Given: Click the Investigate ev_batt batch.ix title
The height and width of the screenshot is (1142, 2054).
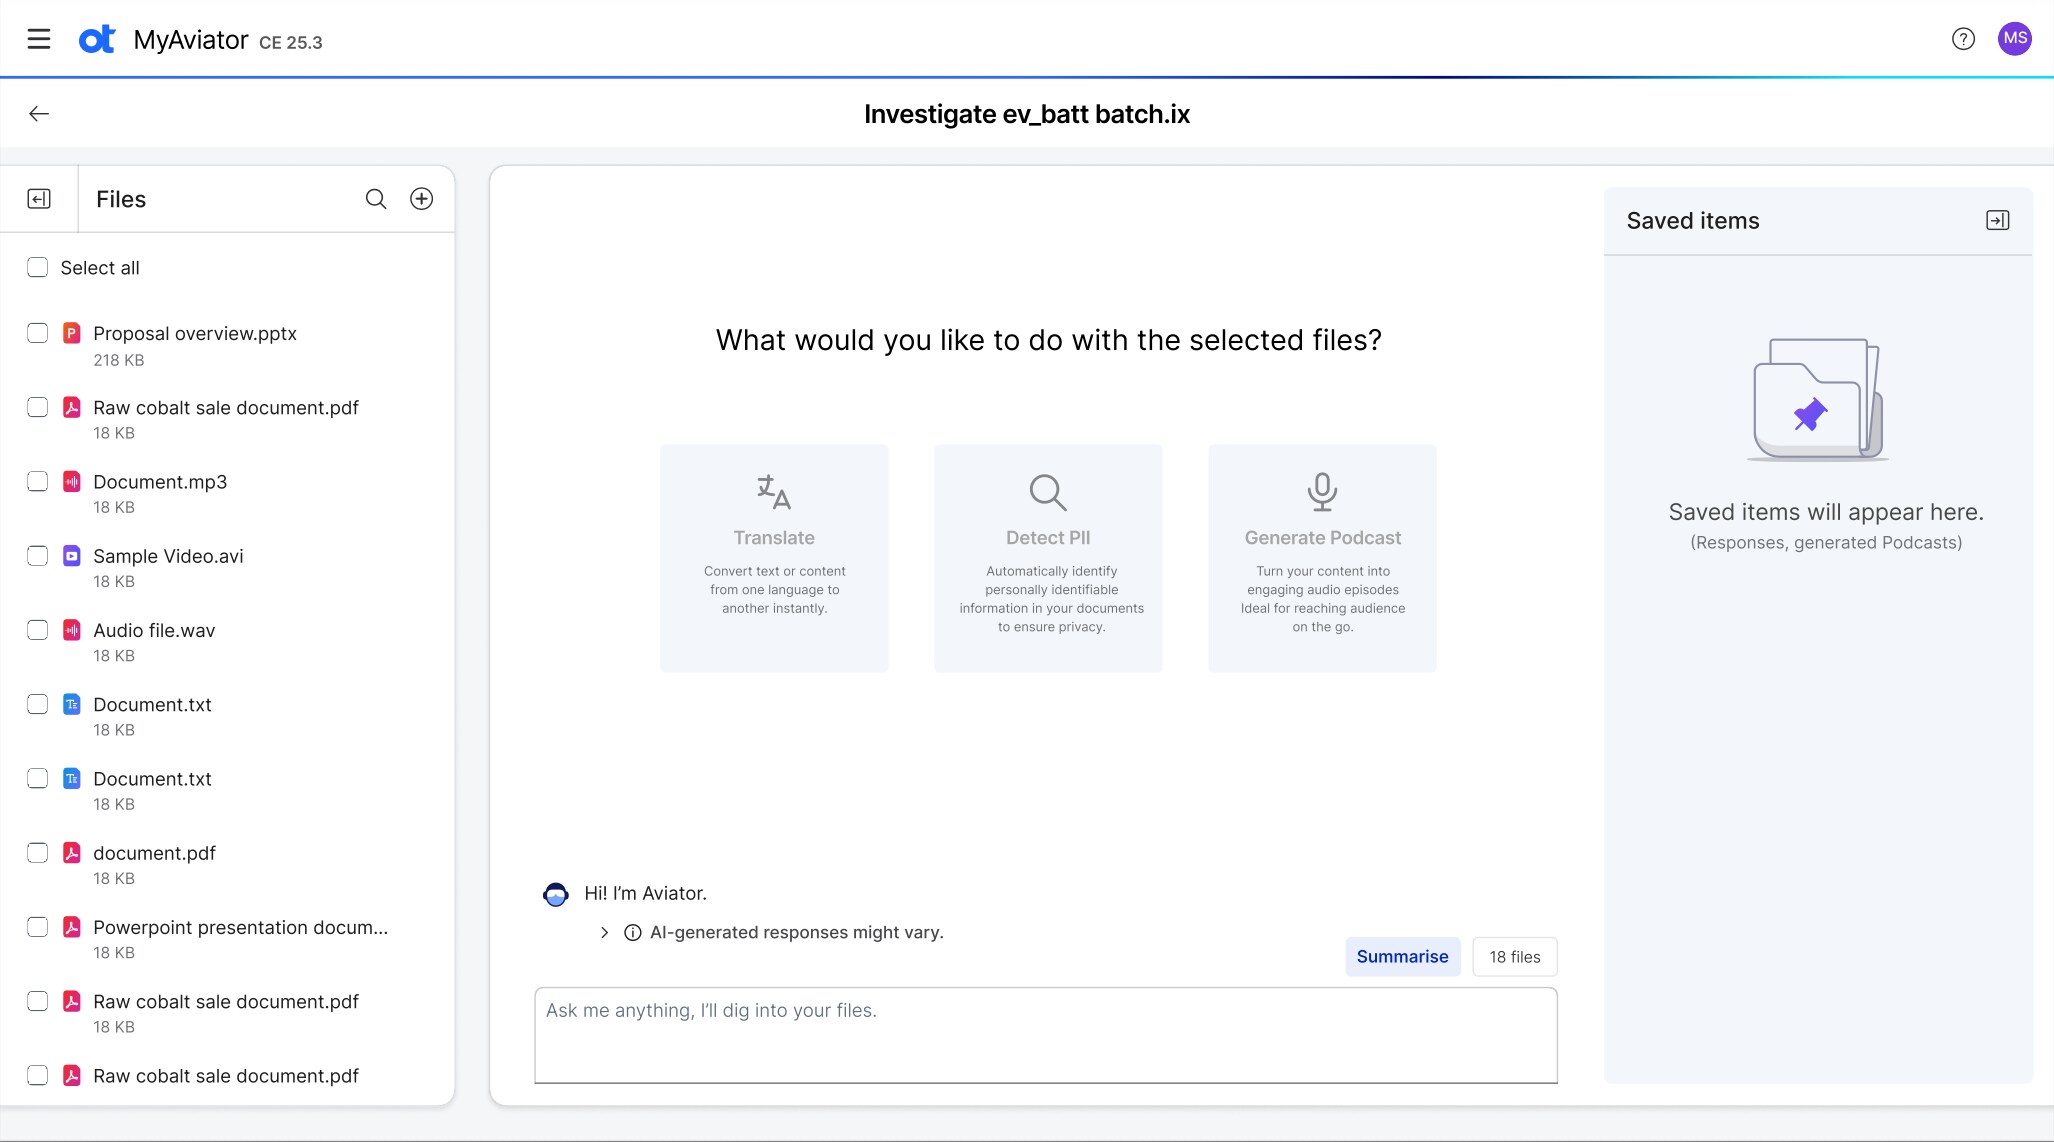Looking at the screenshot, I should pos(1027,114).
